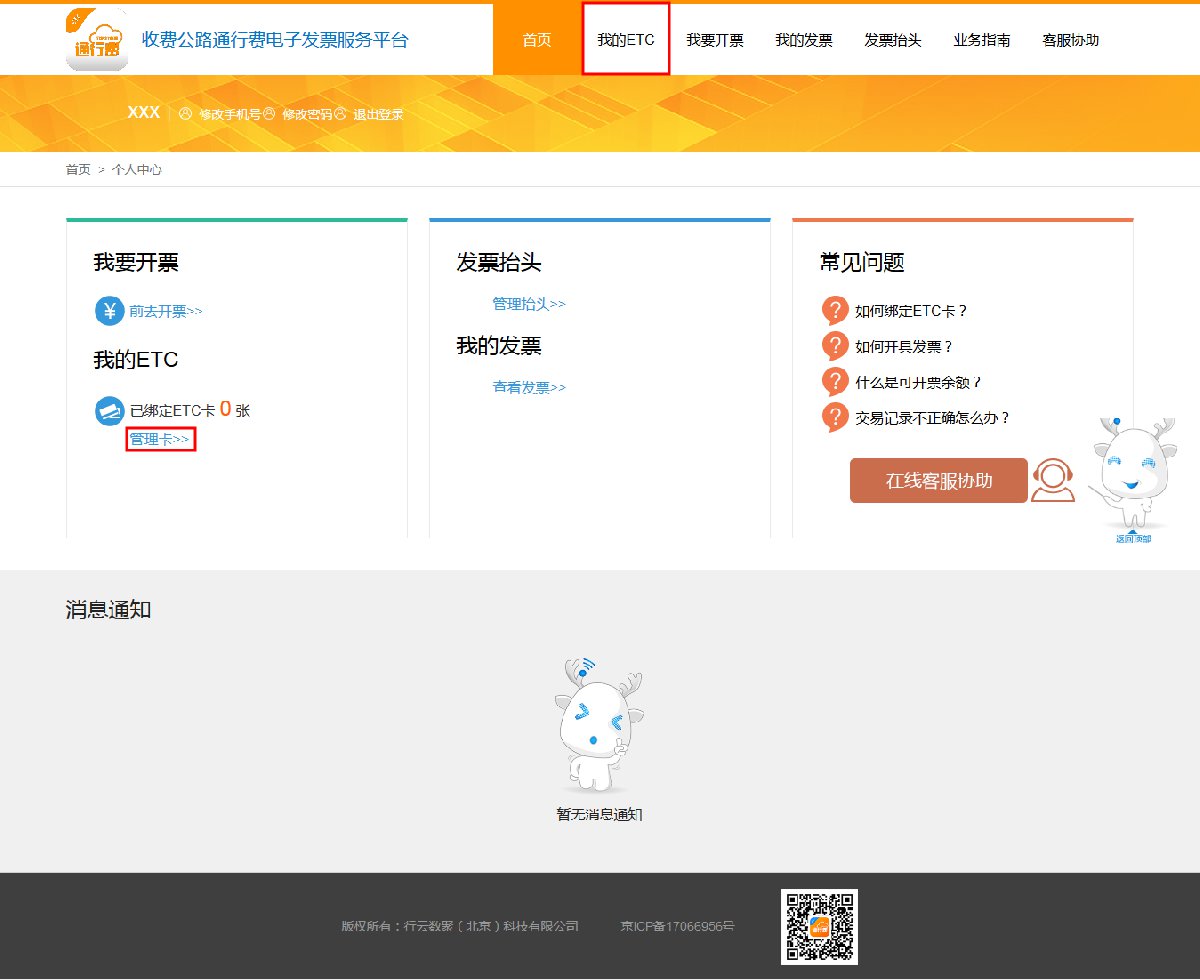This screenshot has height=980, width=1200.
Task: Open the 业务指南 menu item
Action: [982, 40]
